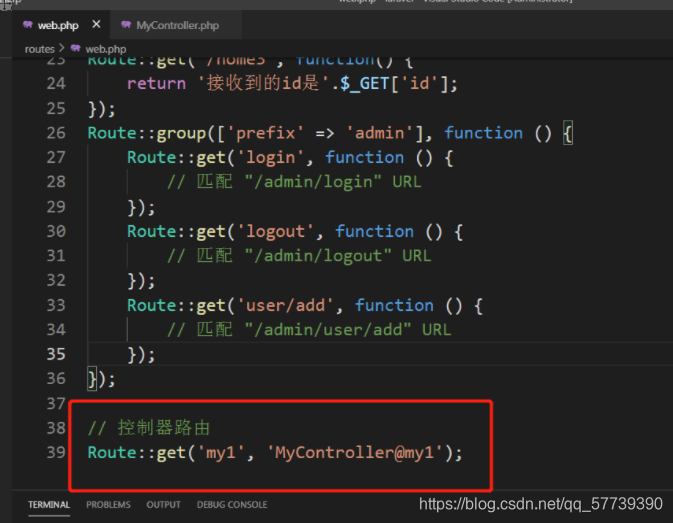Click the function keyword on line 30

click(x=374, y=231)
